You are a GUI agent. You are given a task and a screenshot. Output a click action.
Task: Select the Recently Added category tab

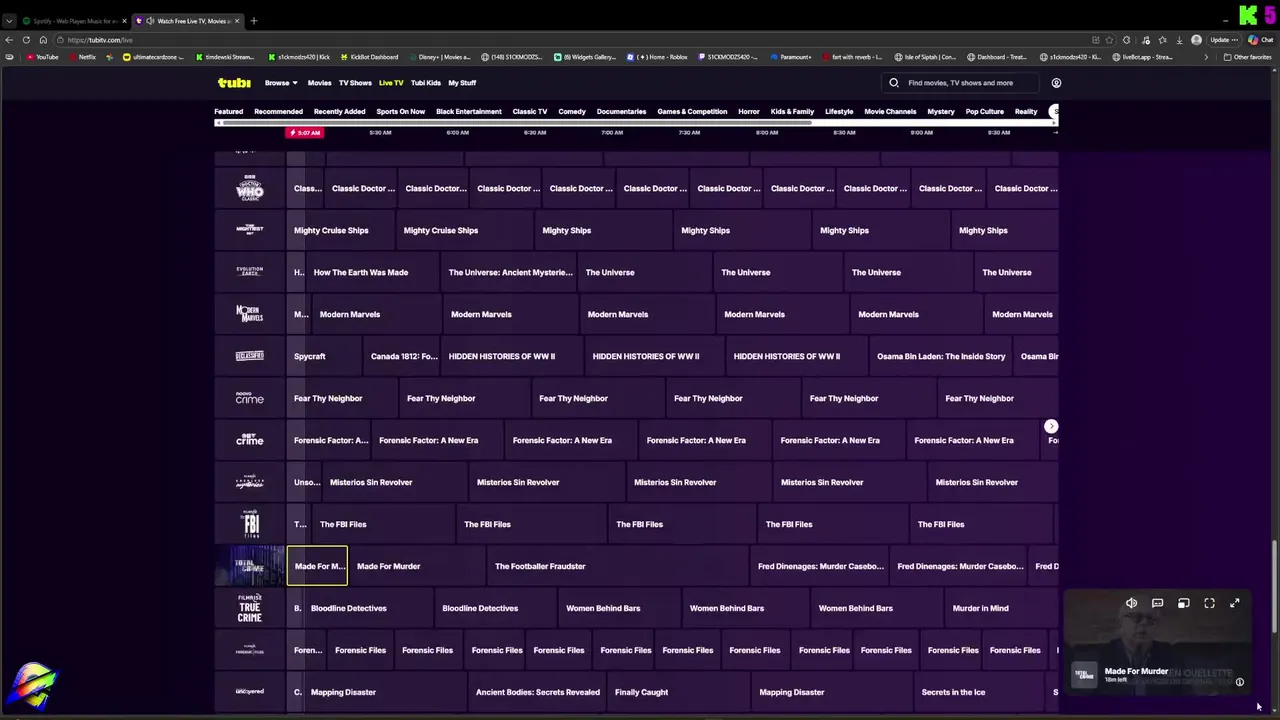pyautogui.click(x=339, y=112)
